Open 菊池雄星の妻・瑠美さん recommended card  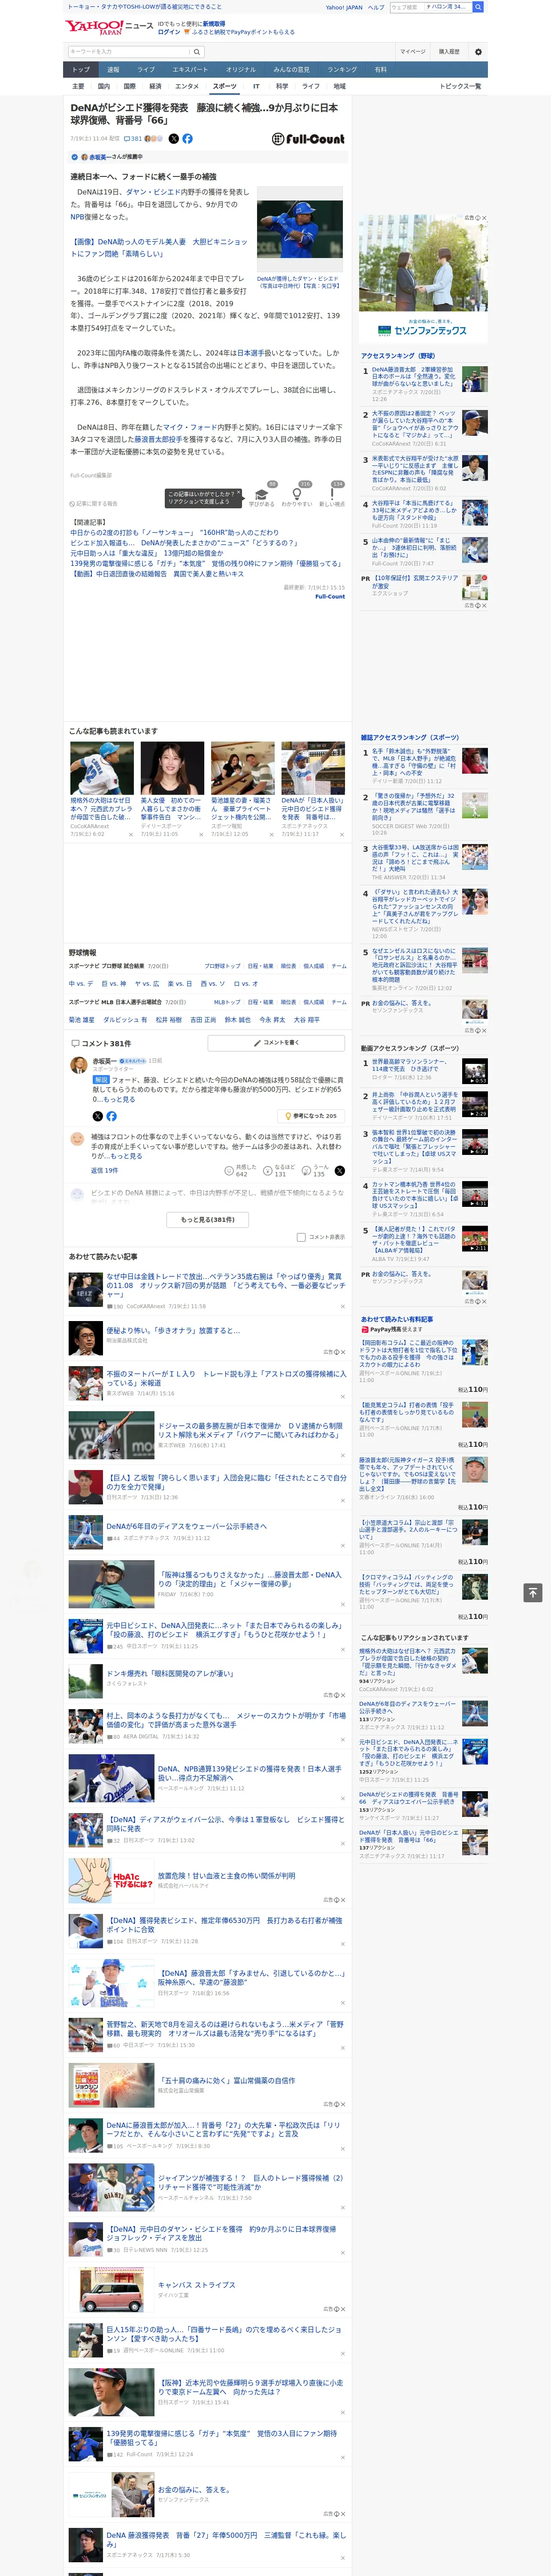pos(242,789)
